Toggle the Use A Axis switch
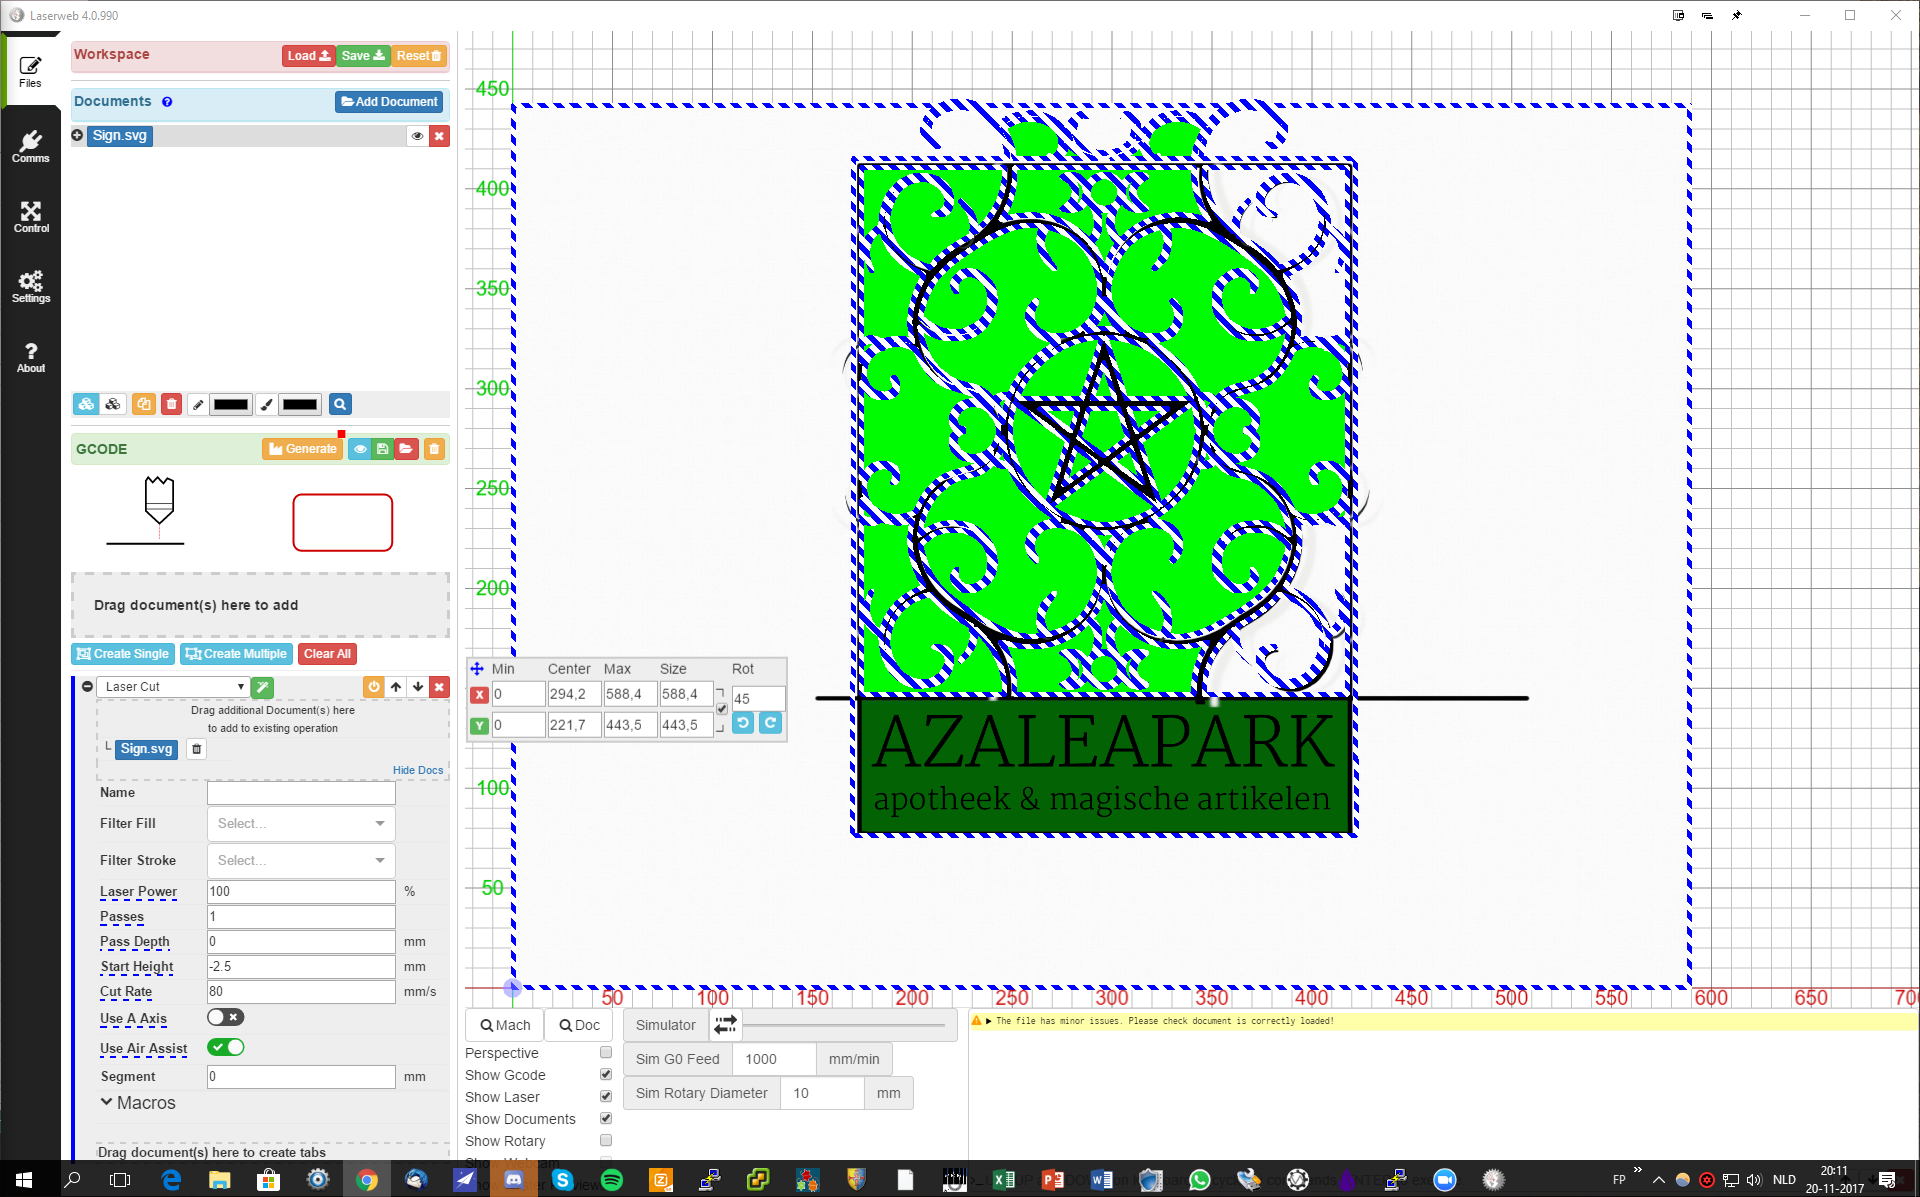Image resolution: width=1920 pixels, height=1197 pixels. tap(225, 1017)
